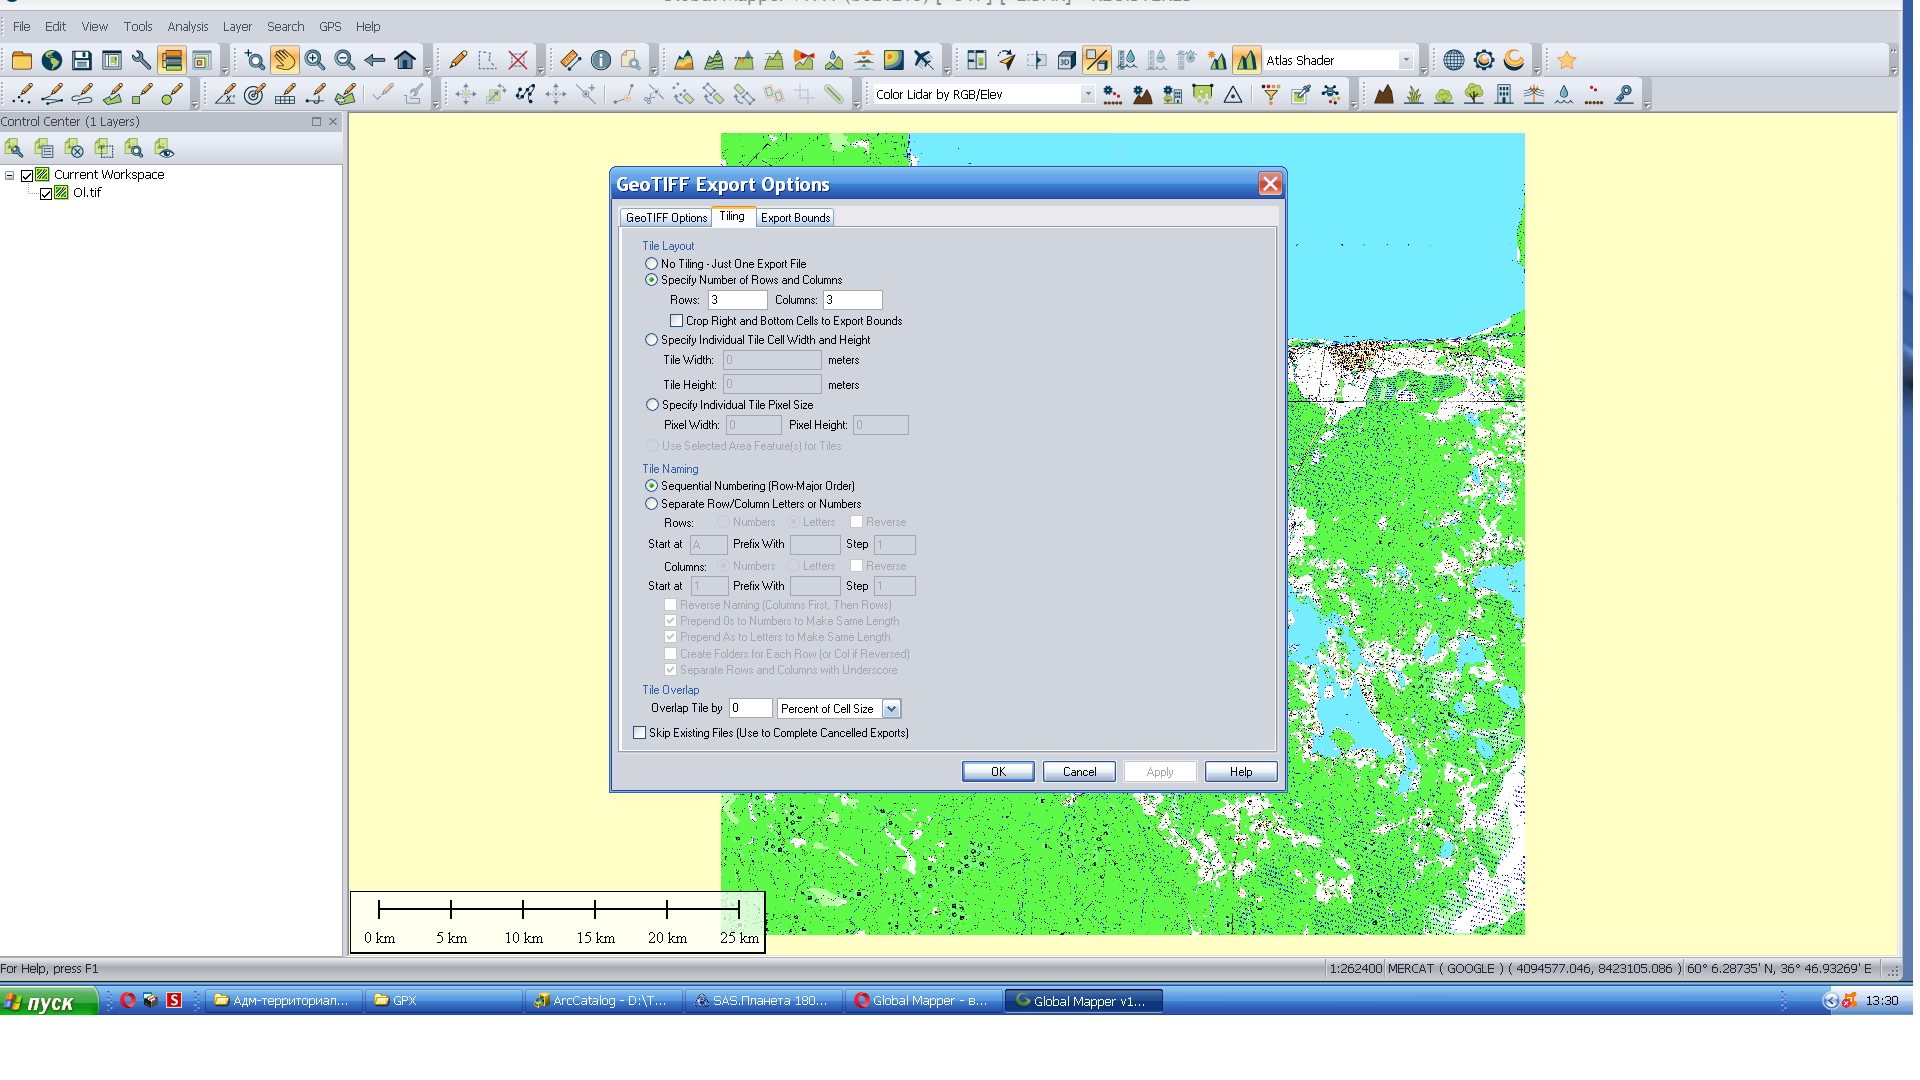Click the favorites star icon in toolbar

pos(1566,61)
